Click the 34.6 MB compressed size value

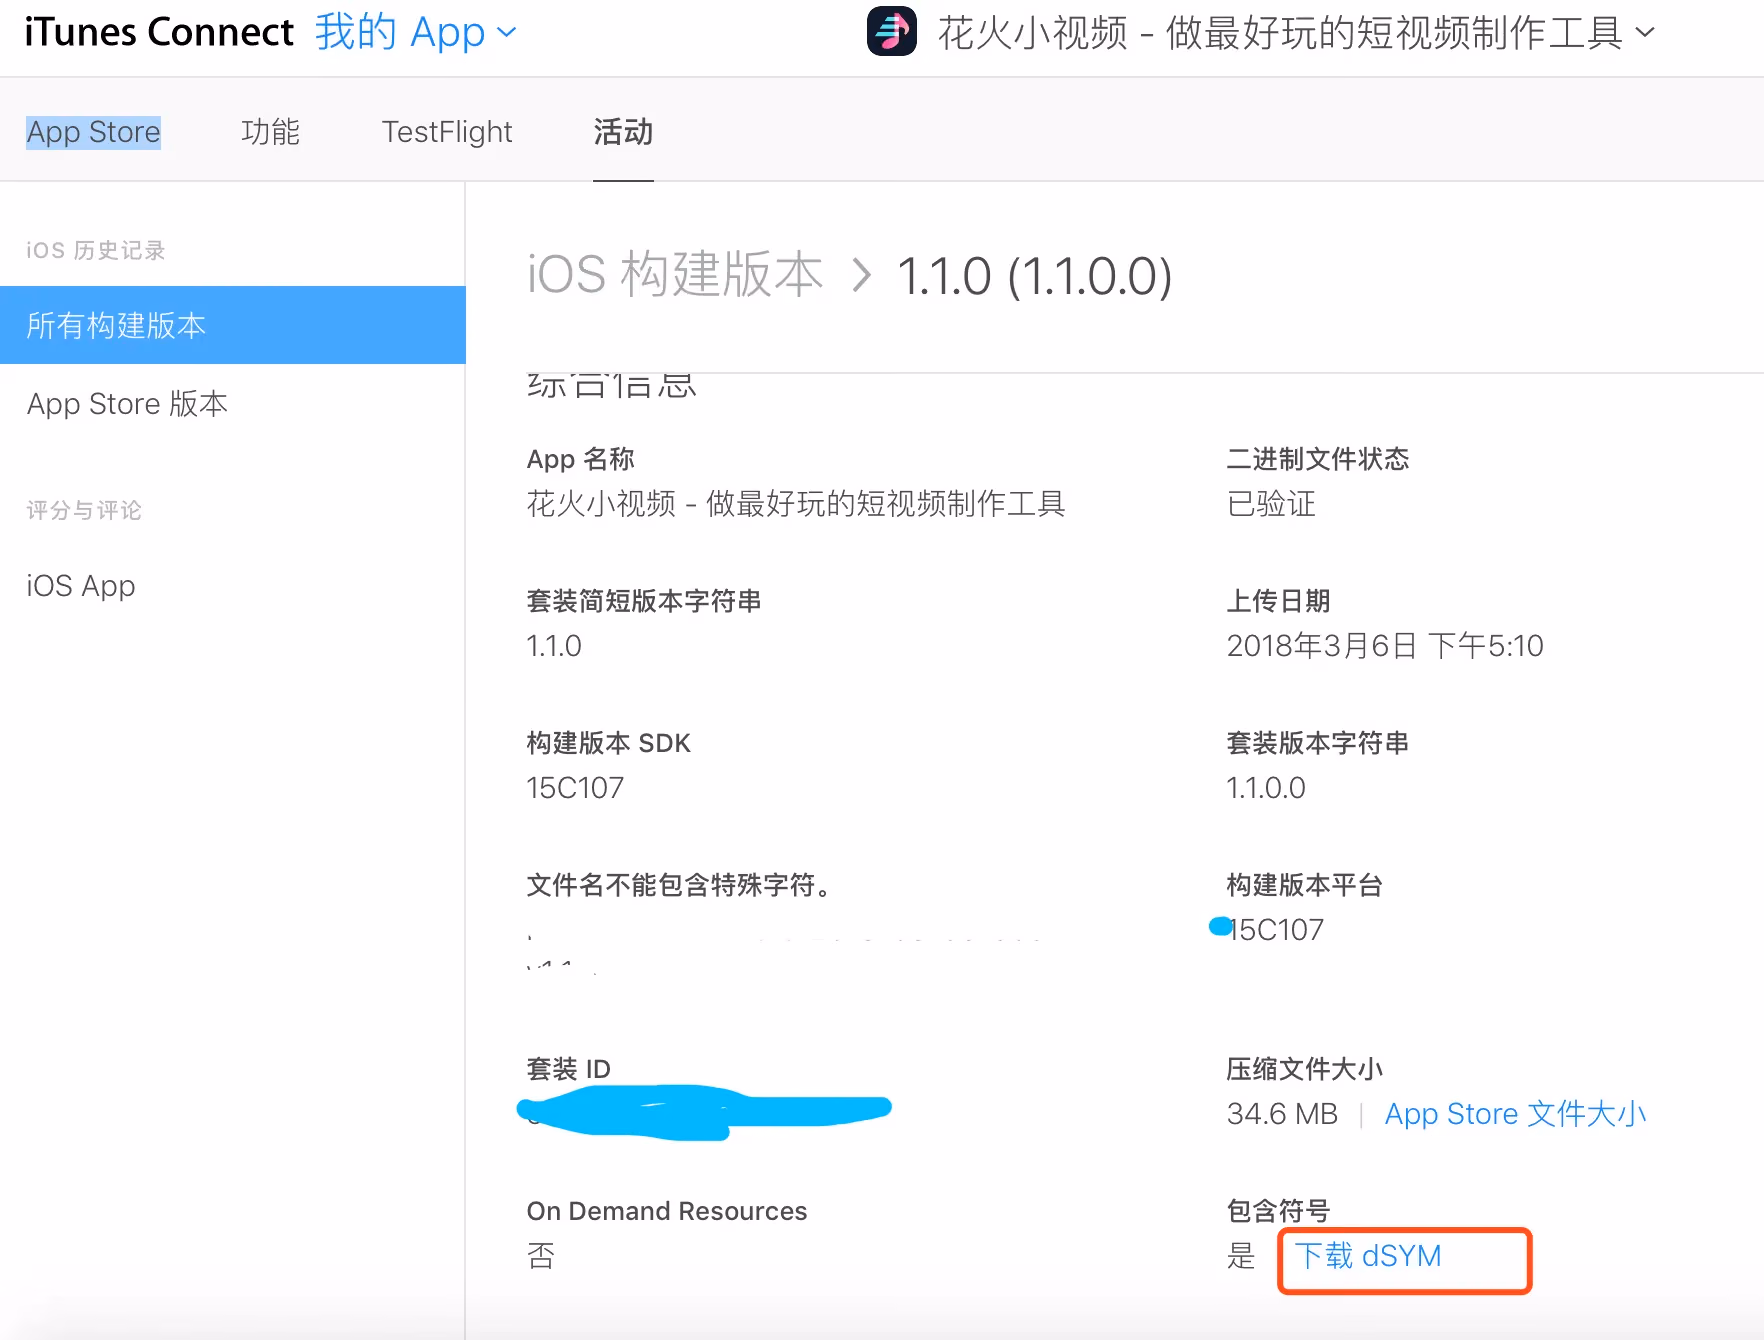click(1282, 1113)
